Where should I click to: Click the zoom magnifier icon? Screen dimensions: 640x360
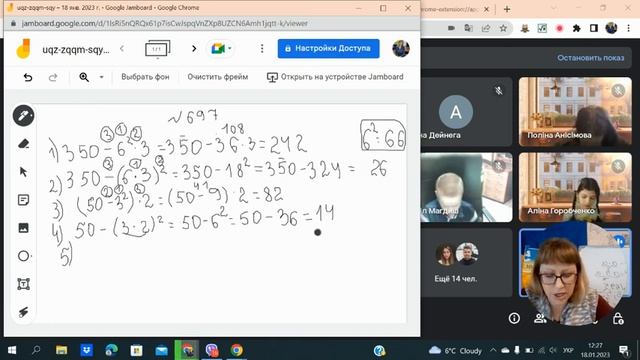pos(84,77)
